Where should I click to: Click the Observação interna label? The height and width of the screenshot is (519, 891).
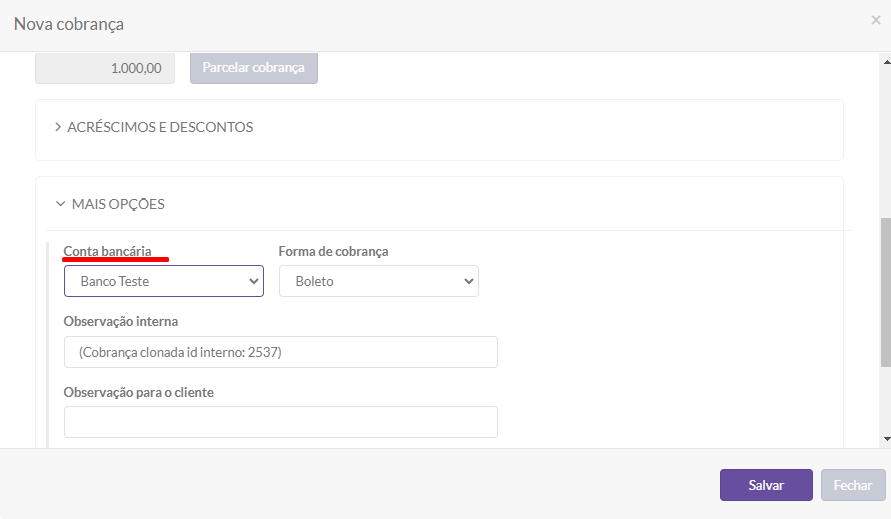[120, 321]
